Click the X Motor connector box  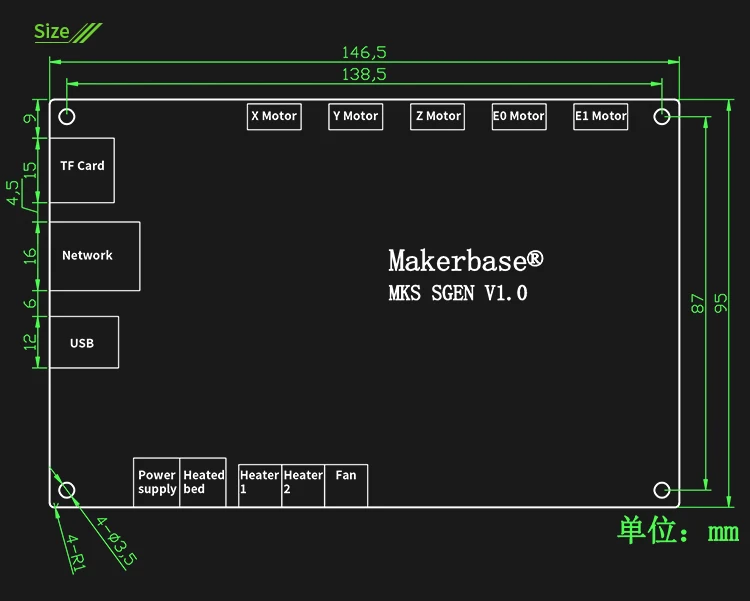pyautogui.click(x=274, y=116)
